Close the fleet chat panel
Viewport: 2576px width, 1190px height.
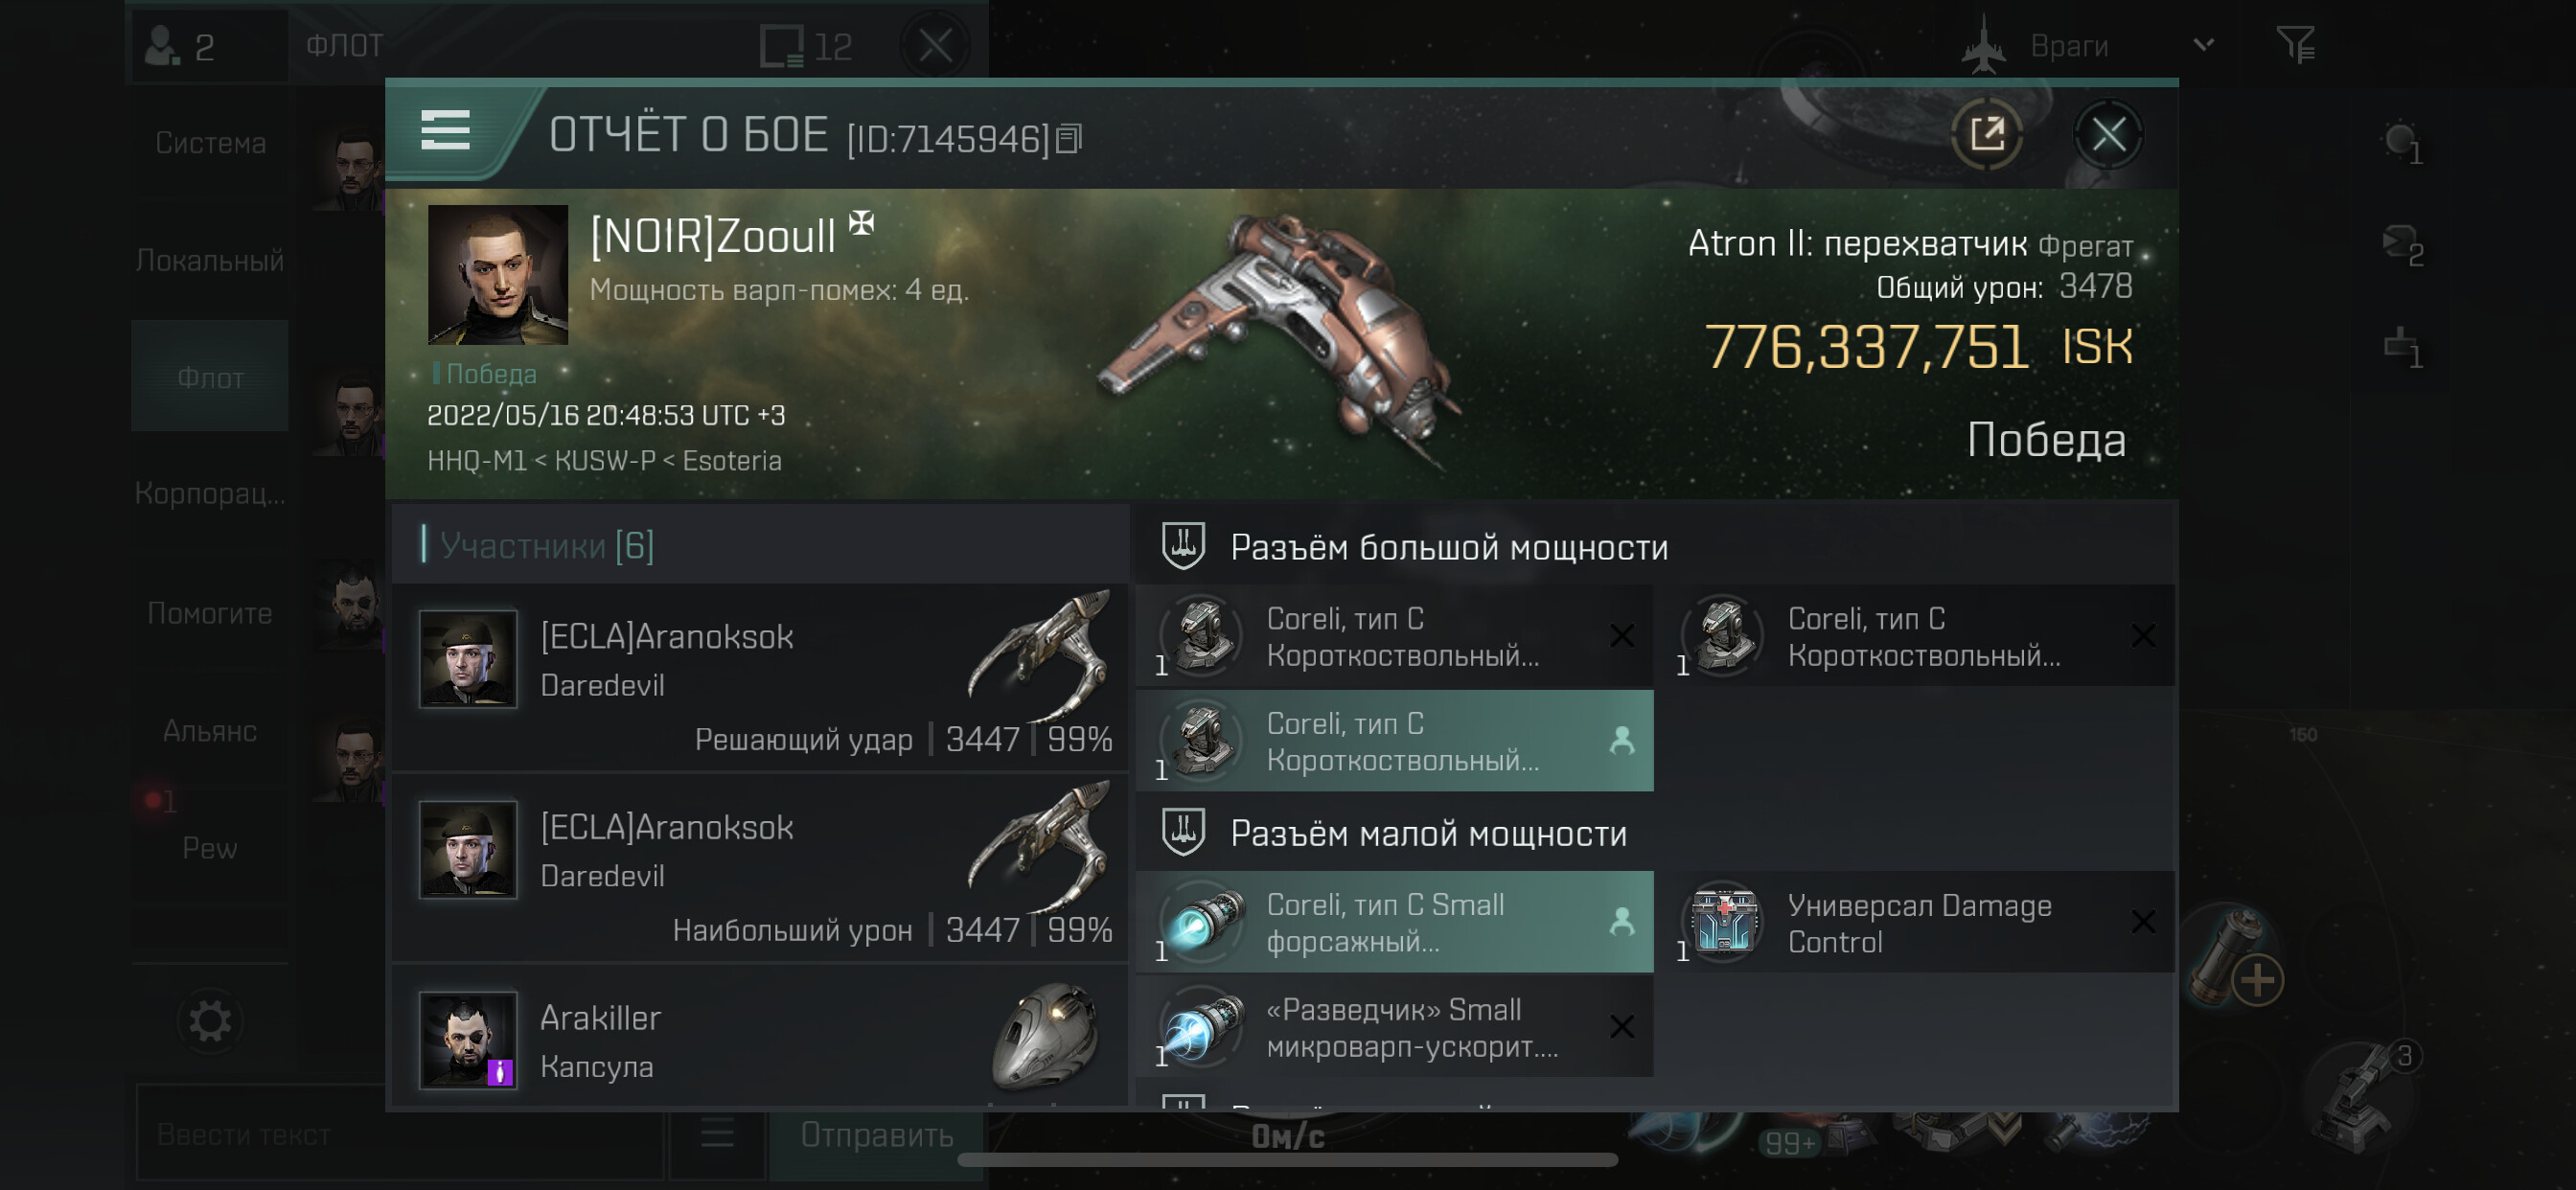935,45
